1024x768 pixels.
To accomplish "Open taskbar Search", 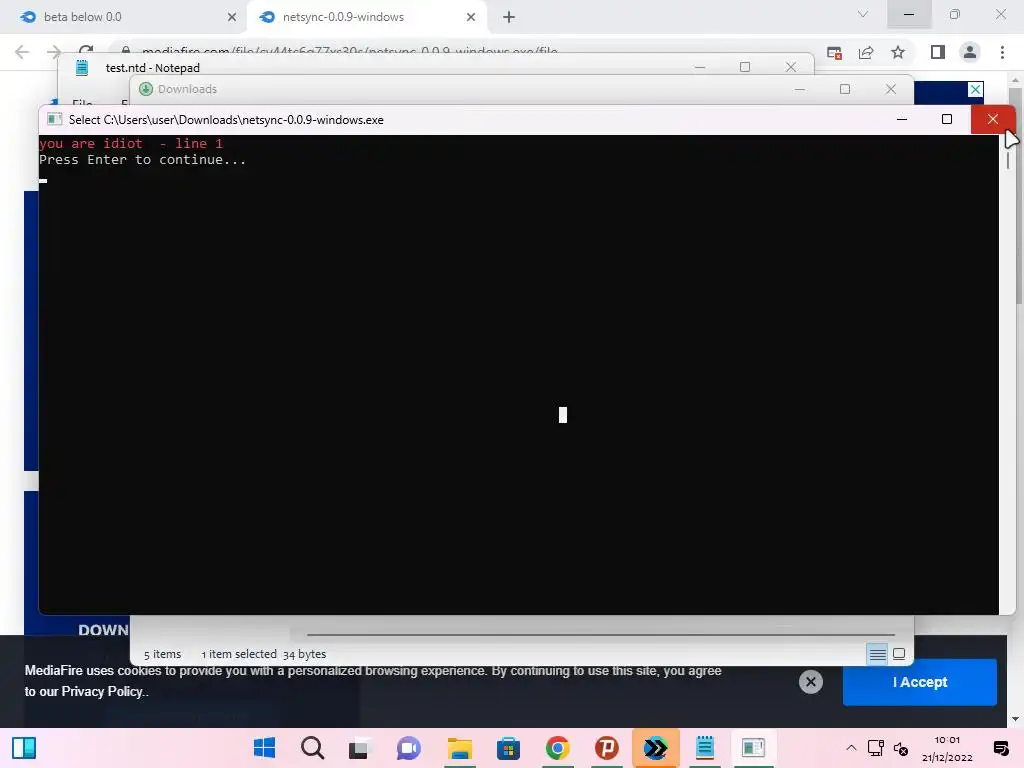I will pyautogui.click(x=312, y=748).
